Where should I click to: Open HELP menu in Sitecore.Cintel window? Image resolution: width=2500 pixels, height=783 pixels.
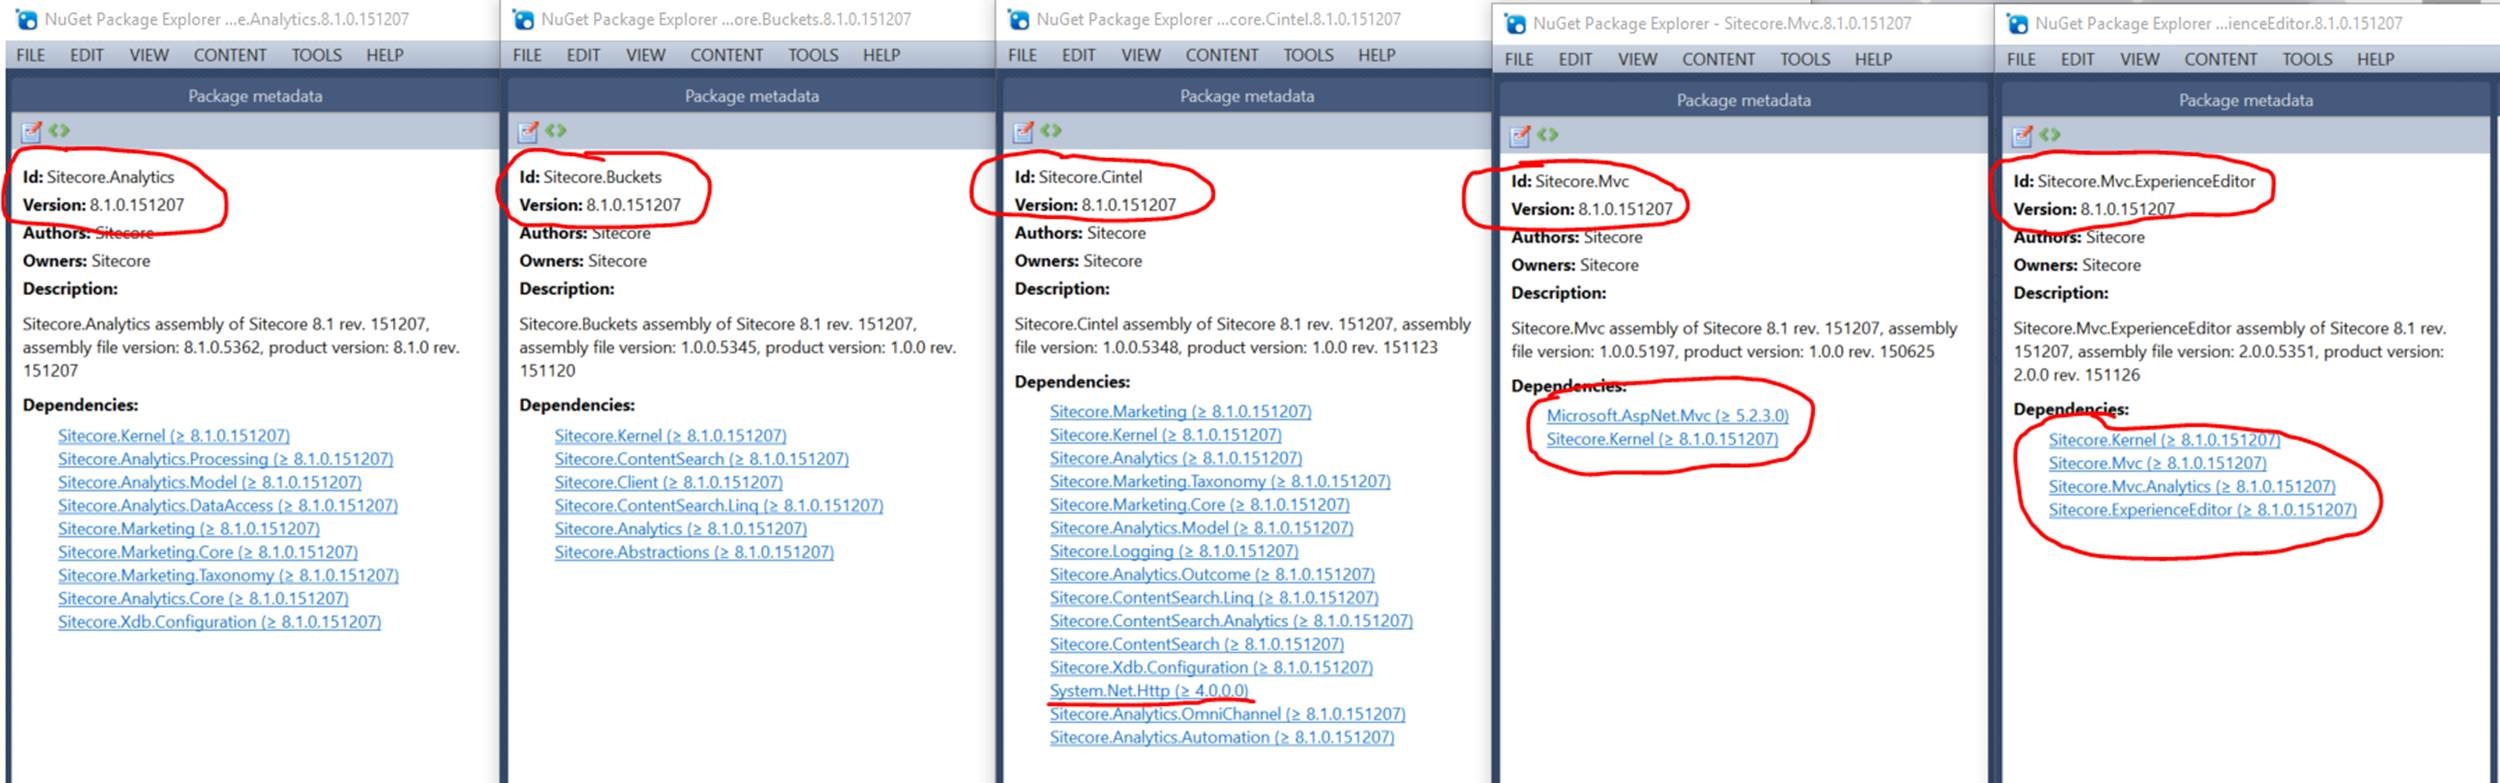click(1377, 55)
